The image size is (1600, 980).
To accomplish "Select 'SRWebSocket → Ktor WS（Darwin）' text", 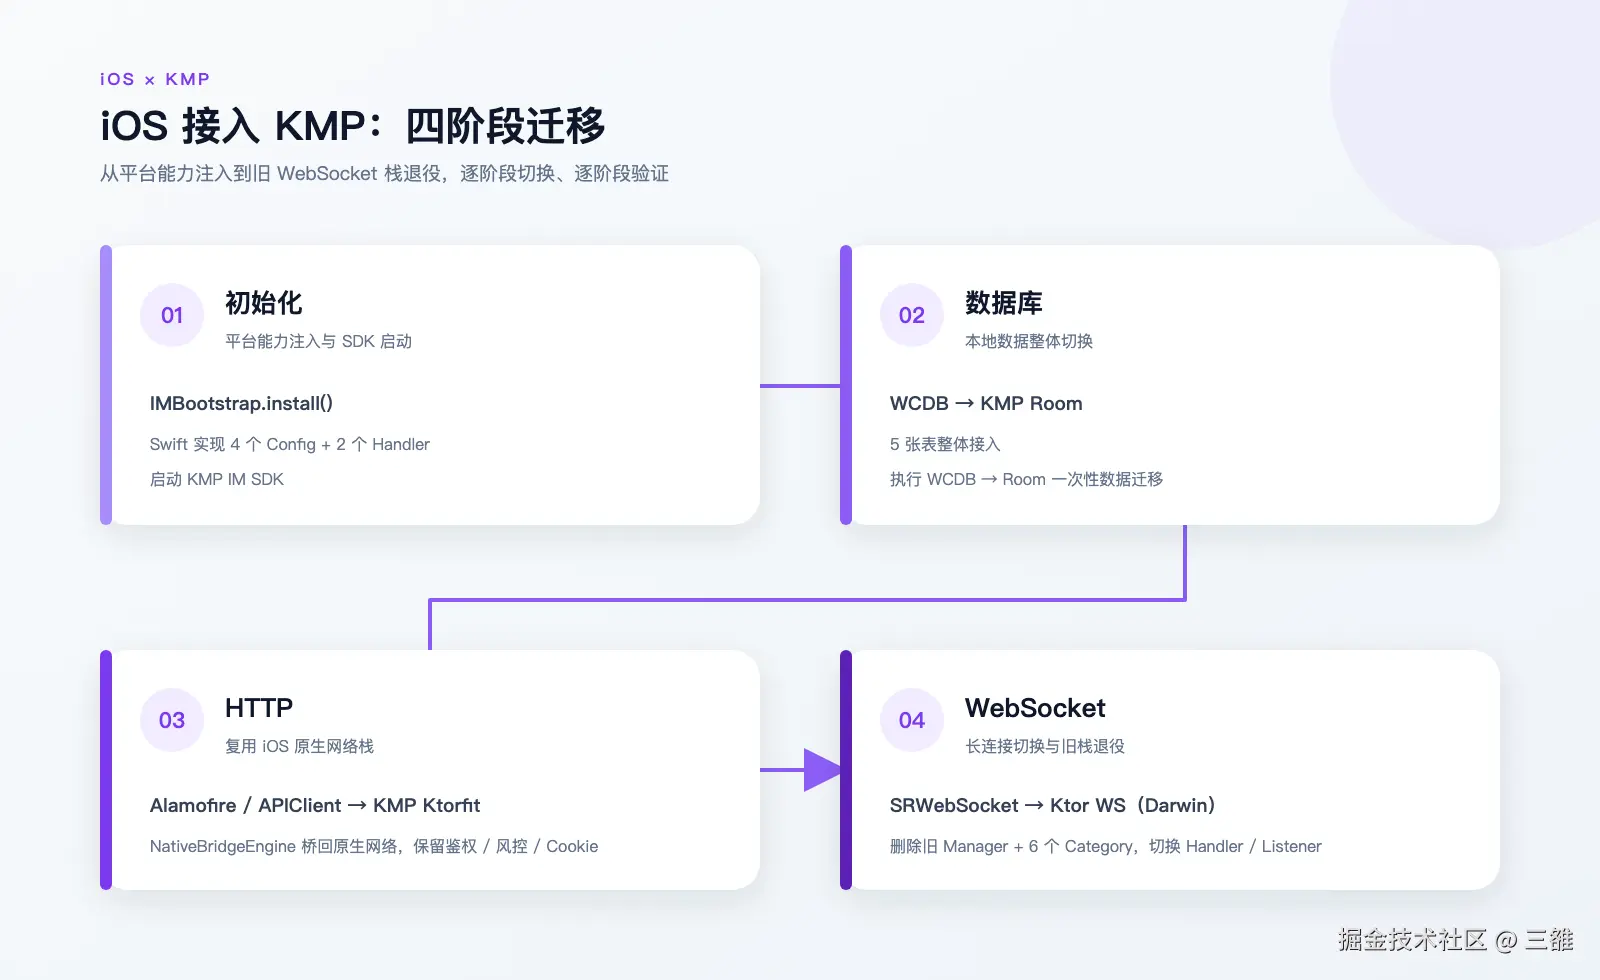I will pyautogui.click(x=1053, y=805).
